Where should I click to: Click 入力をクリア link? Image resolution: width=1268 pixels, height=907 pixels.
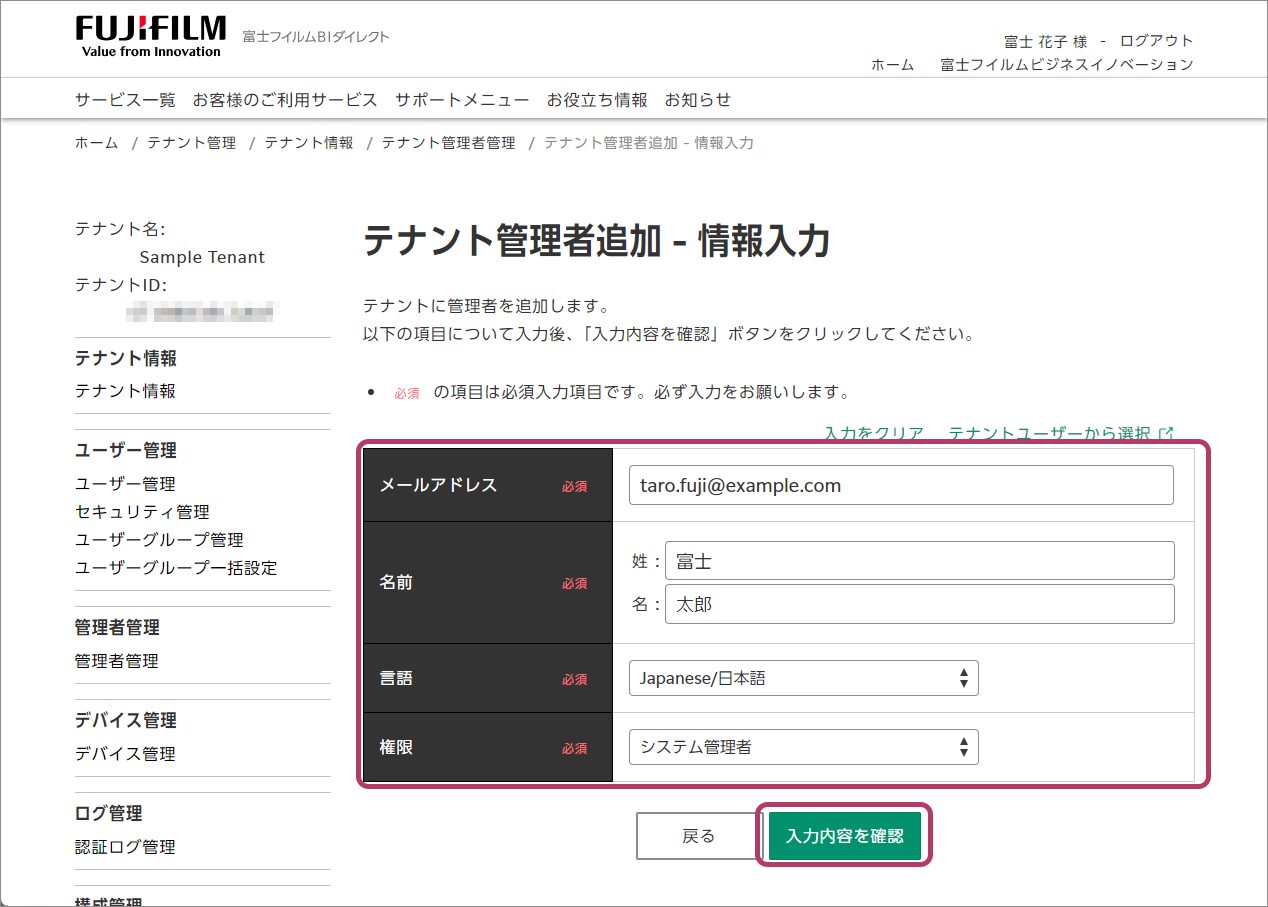[874, 434]
